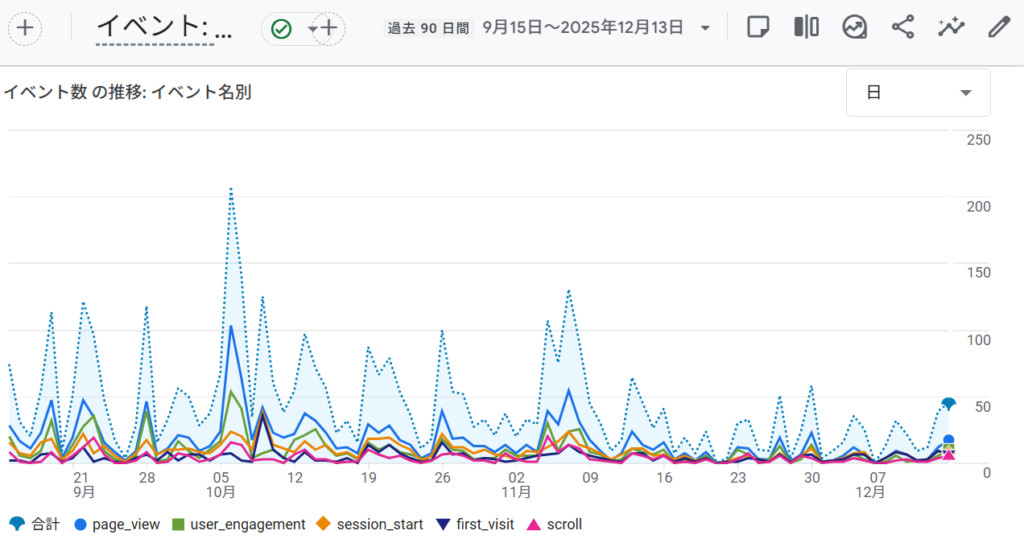Click the pencil icon to customize report
Screen dimensions: 1024x547
998,28
